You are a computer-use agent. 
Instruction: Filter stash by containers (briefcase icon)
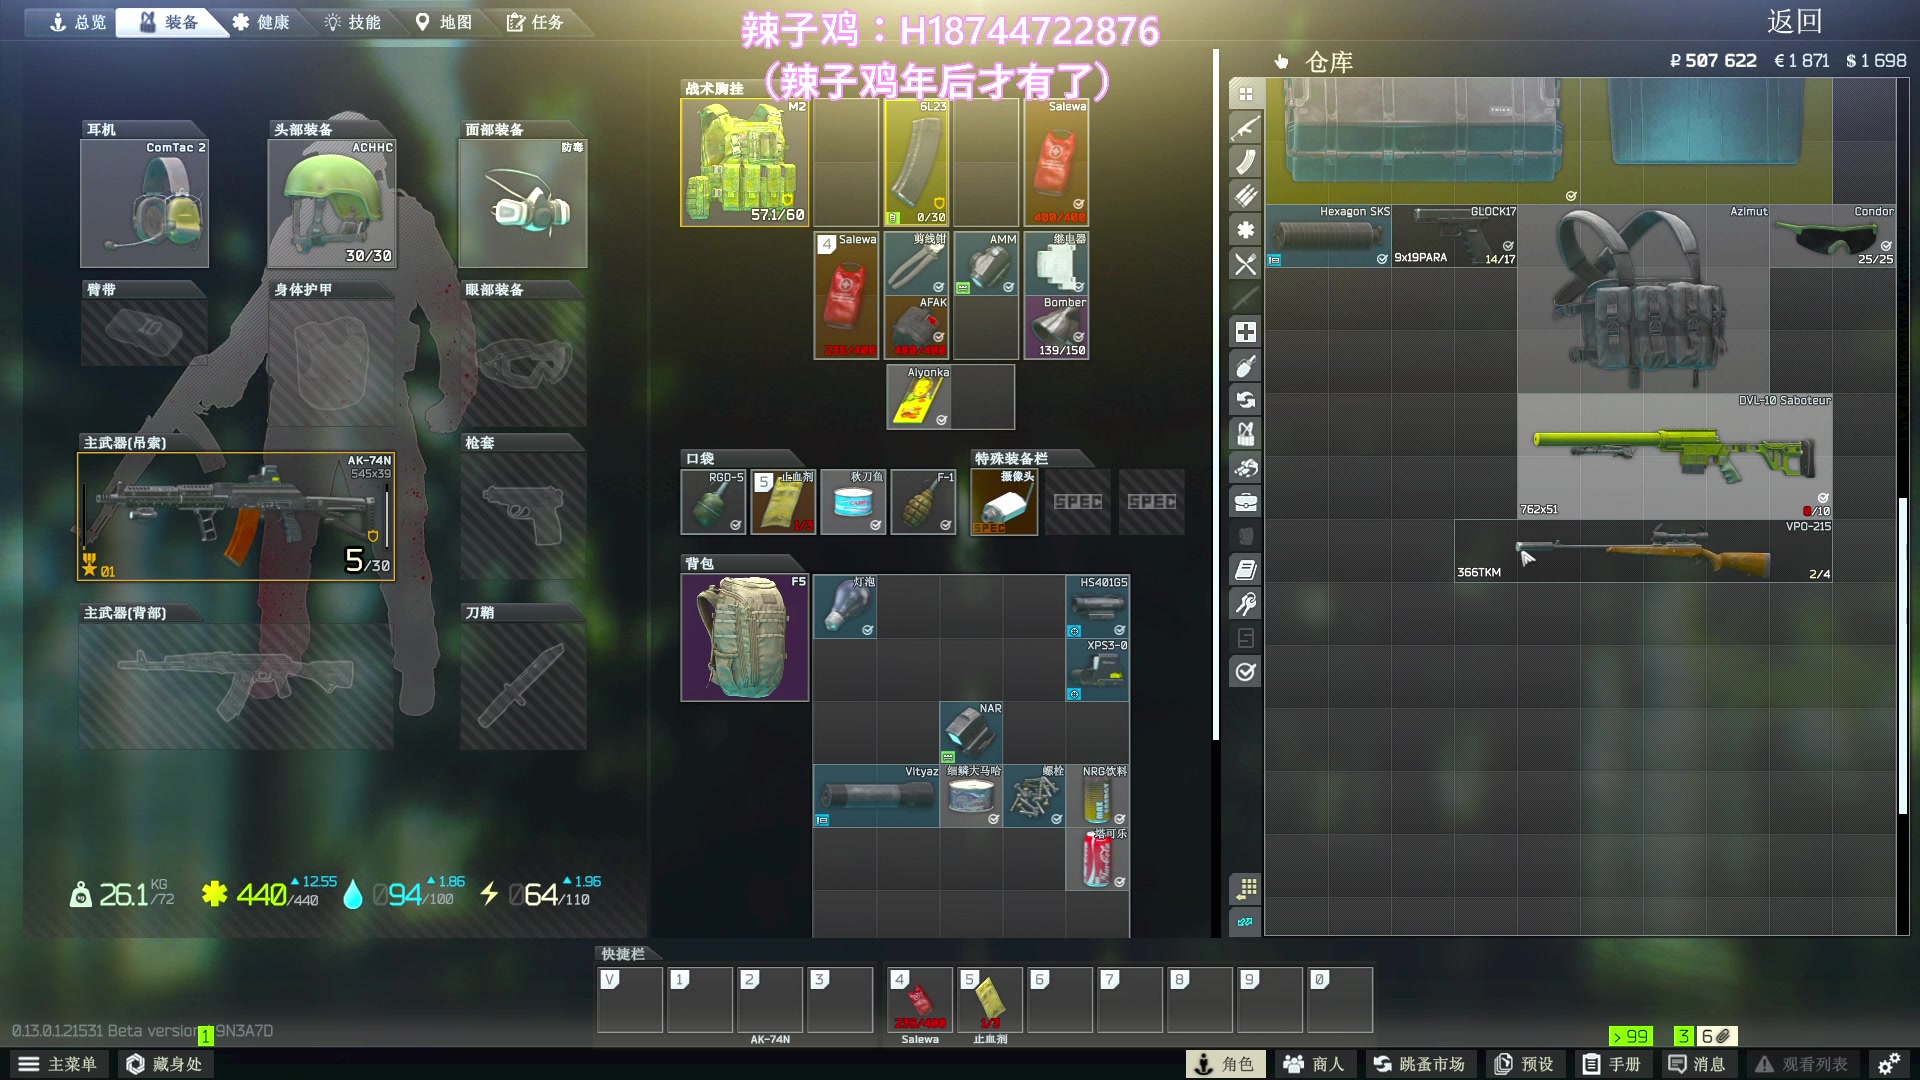tap(1246, 502)
